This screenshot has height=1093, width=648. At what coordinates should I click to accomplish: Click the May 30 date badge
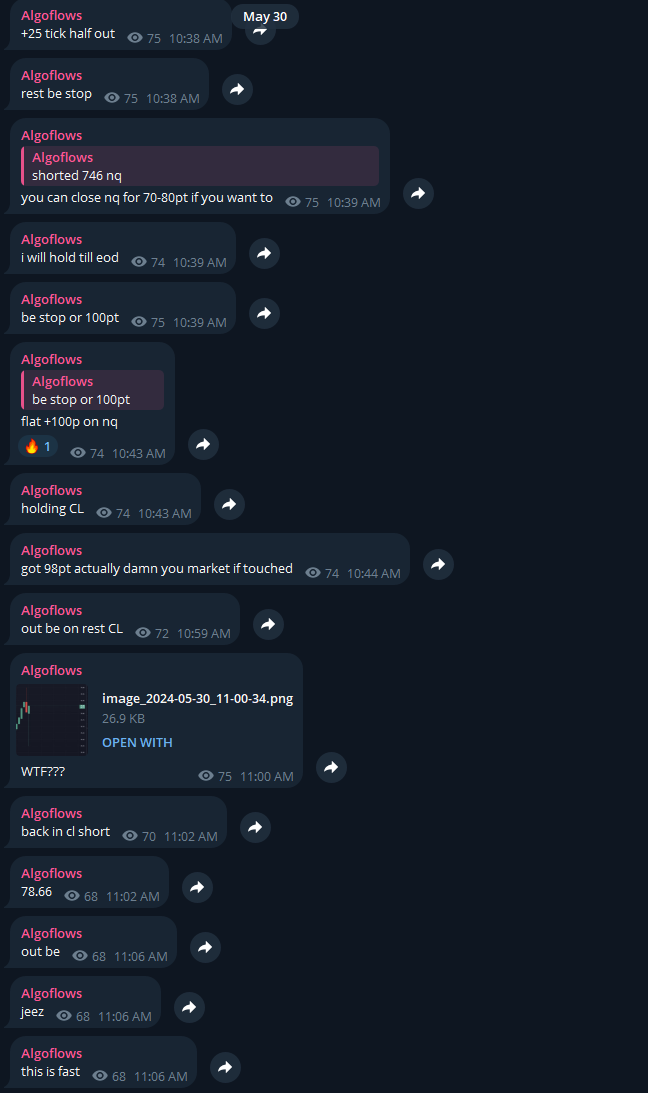coord(265,17)
